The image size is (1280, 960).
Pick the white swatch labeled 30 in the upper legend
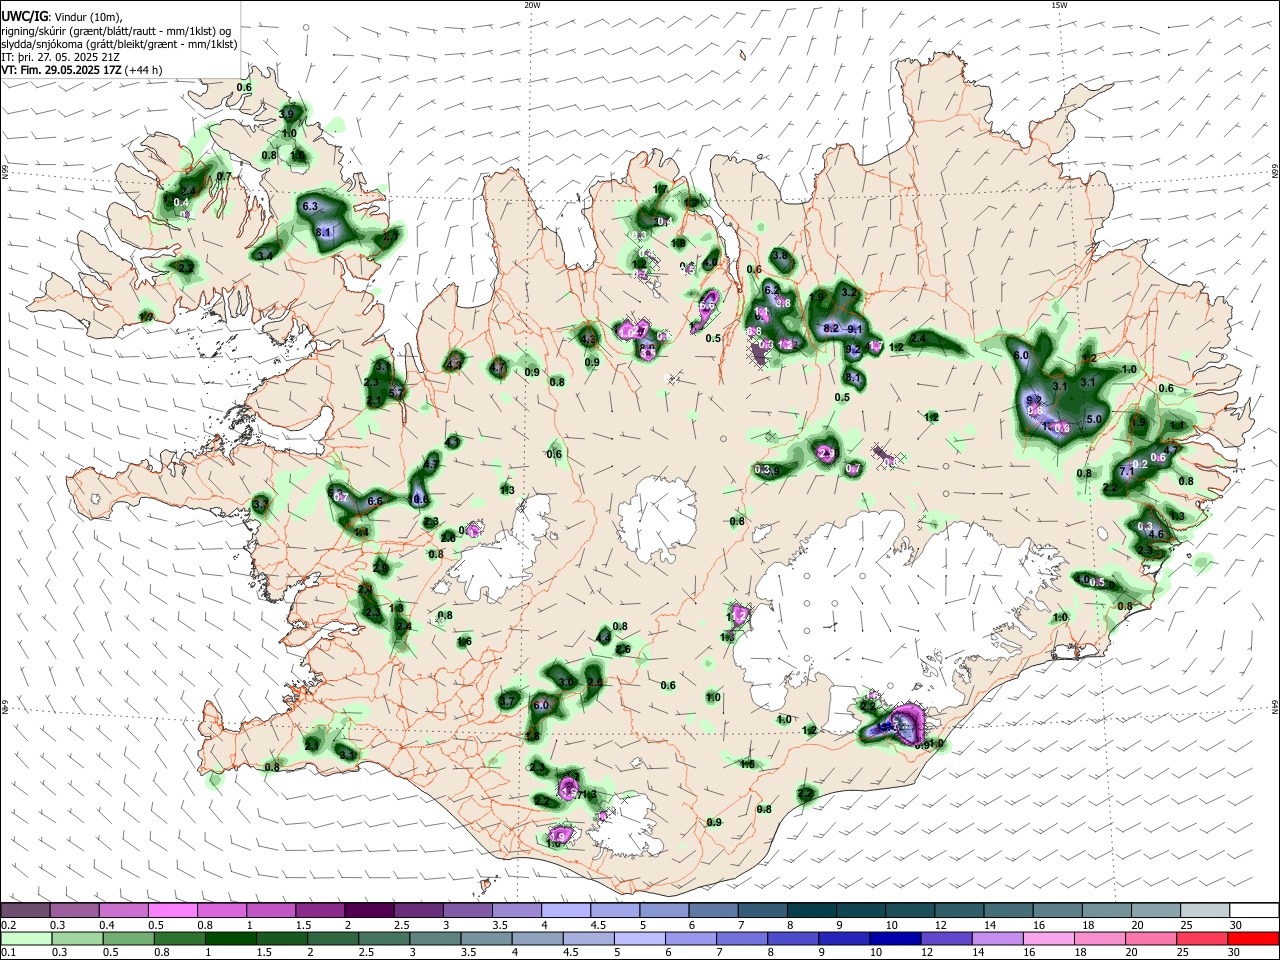point(1254,911)
